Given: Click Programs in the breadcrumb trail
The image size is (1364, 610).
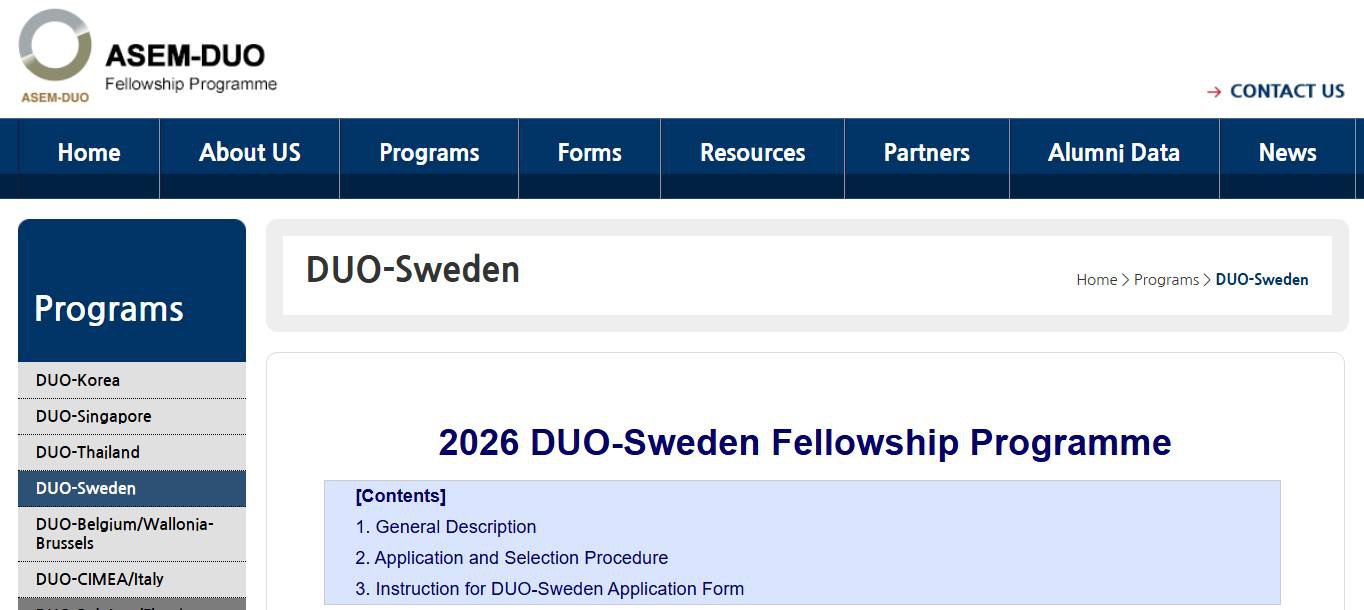Looking at the screenshot, I should [1166, 280].
